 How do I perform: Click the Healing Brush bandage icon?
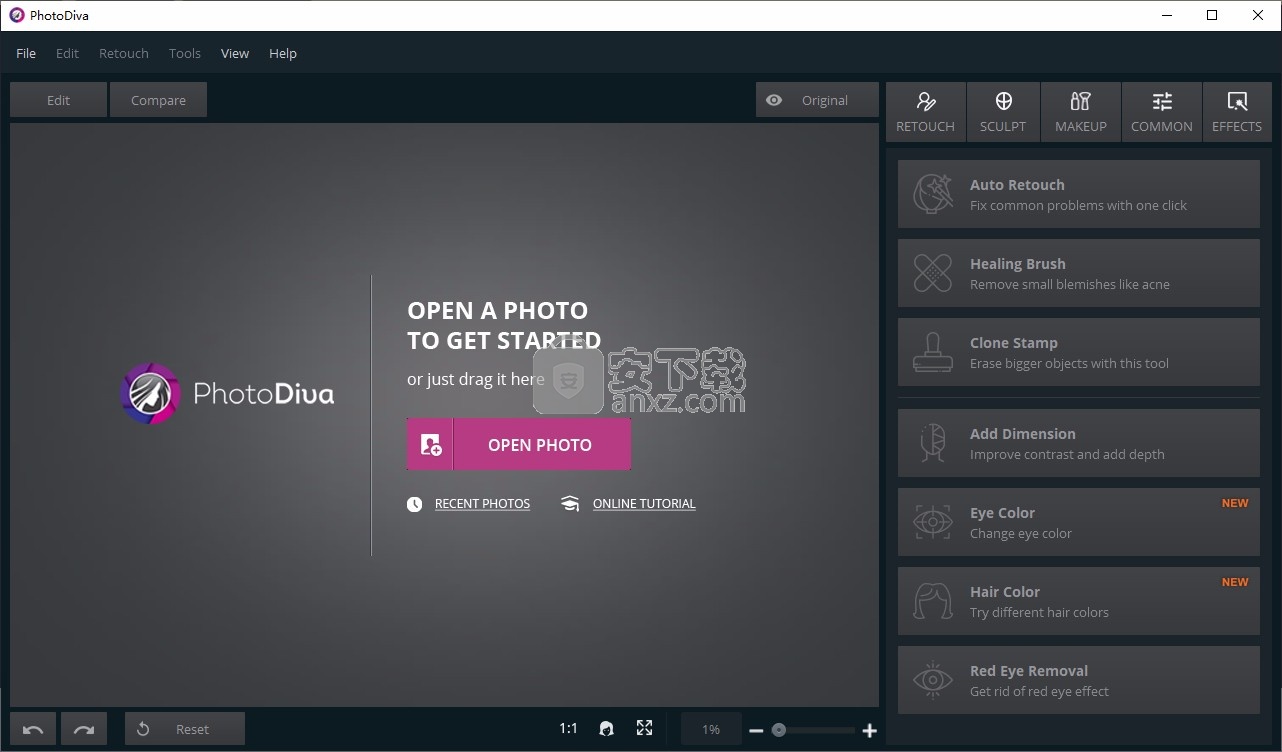(932, 273)
